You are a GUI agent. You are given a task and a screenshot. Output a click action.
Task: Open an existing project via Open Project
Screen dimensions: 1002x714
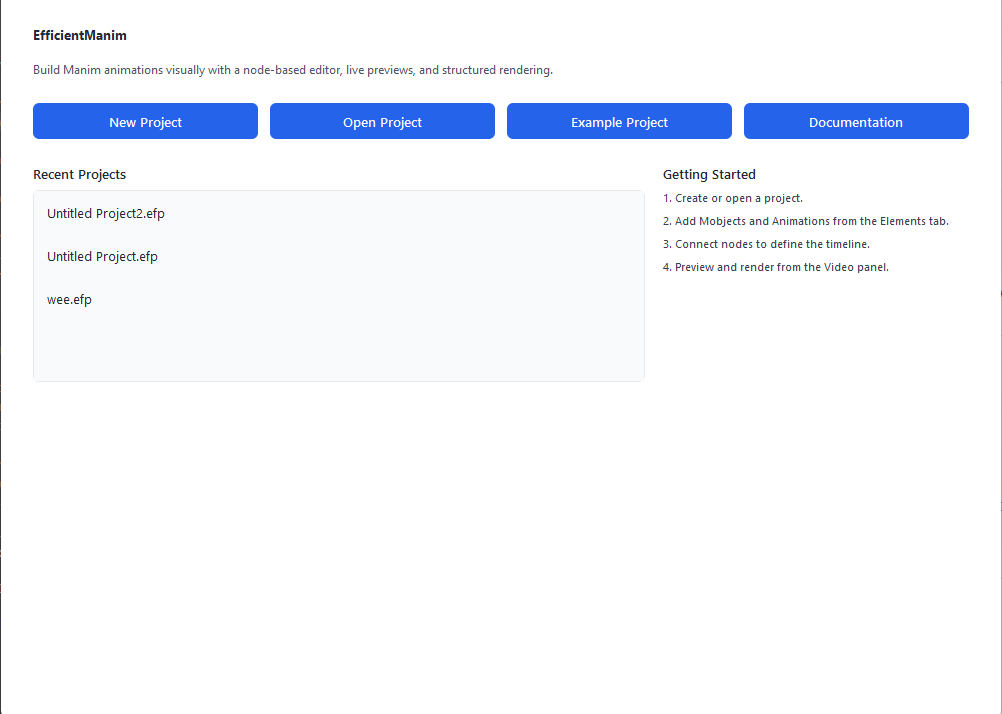(x=382, y=121)
